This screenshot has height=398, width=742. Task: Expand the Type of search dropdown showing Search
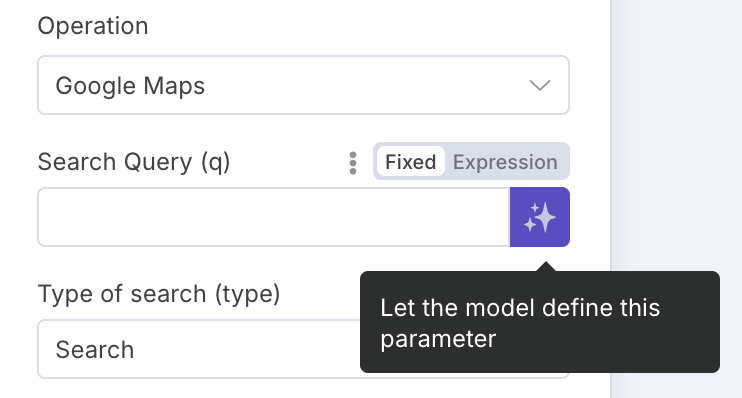[x=199, y=349]
